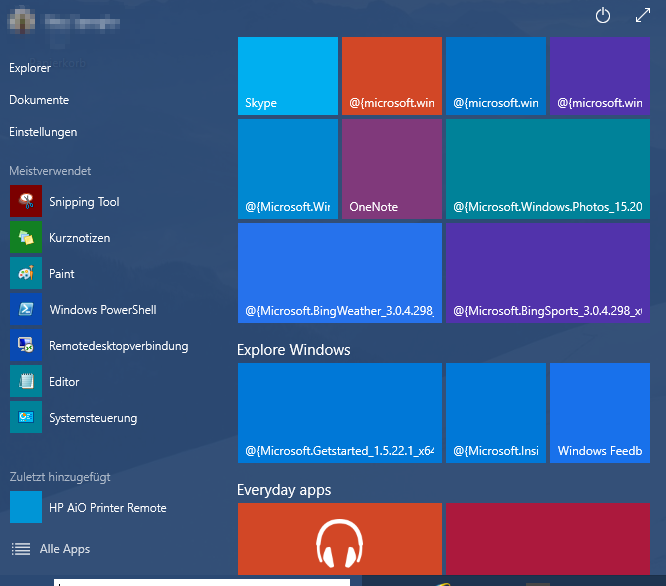Open the Editor notepad icon
The height and width of the screenshot is (586, 666).
point(26,381)
